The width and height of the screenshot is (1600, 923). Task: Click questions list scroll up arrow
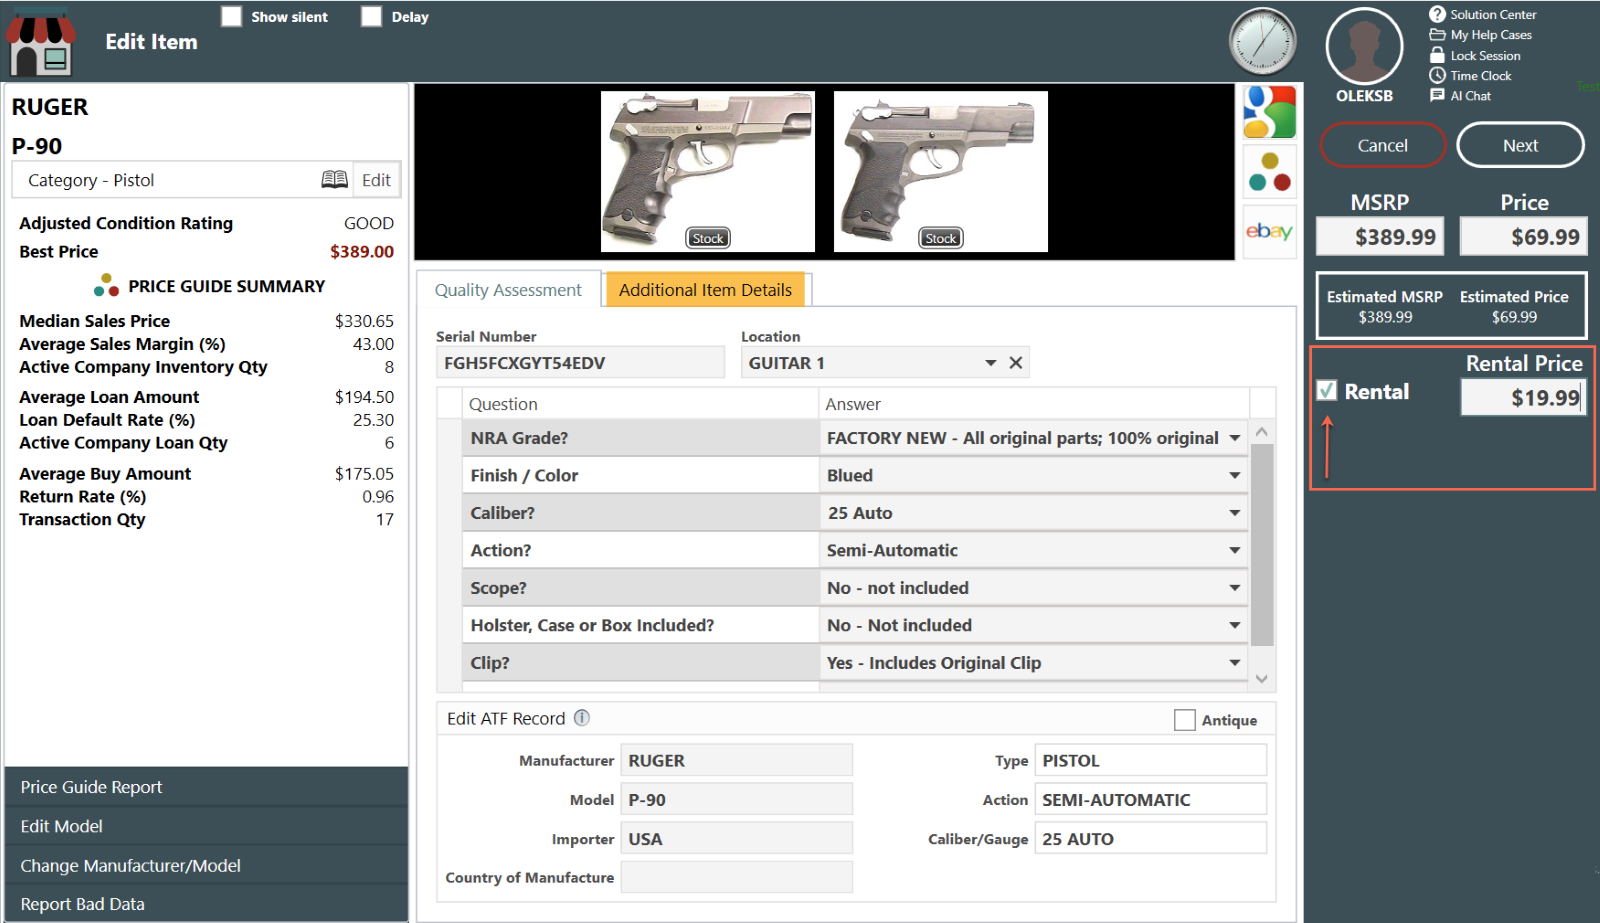(1262, 432)
